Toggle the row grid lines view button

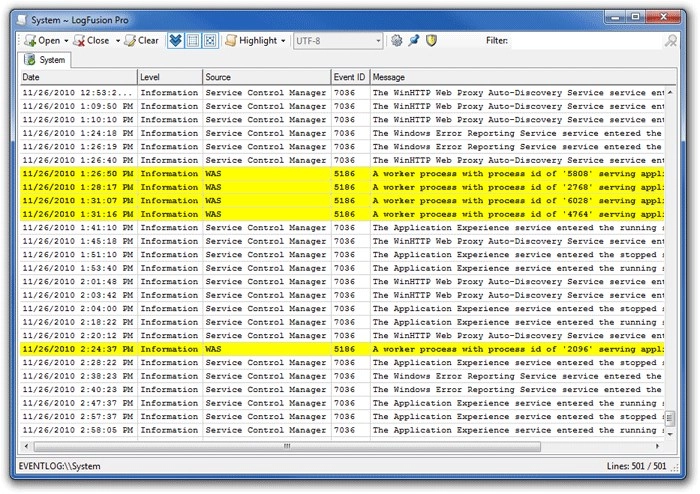point(193,41)
